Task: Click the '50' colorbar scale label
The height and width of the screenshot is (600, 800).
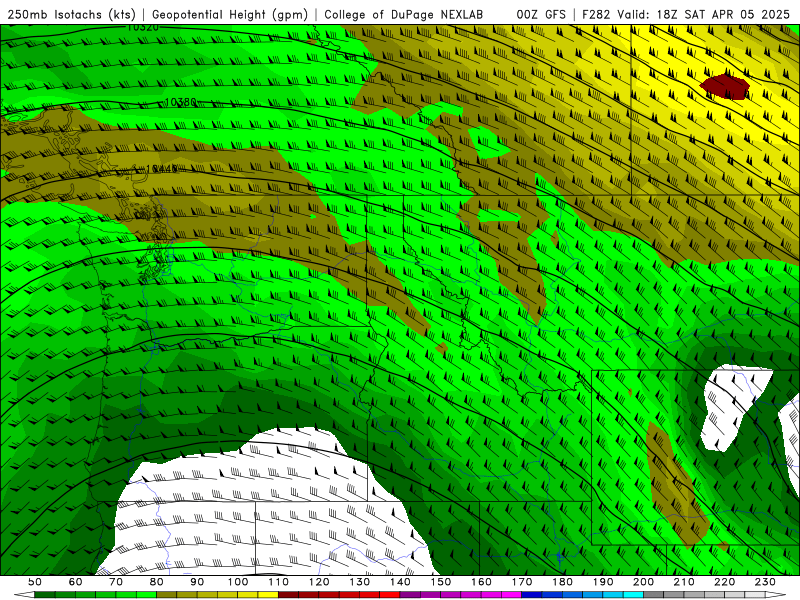Action: (34, 582)
